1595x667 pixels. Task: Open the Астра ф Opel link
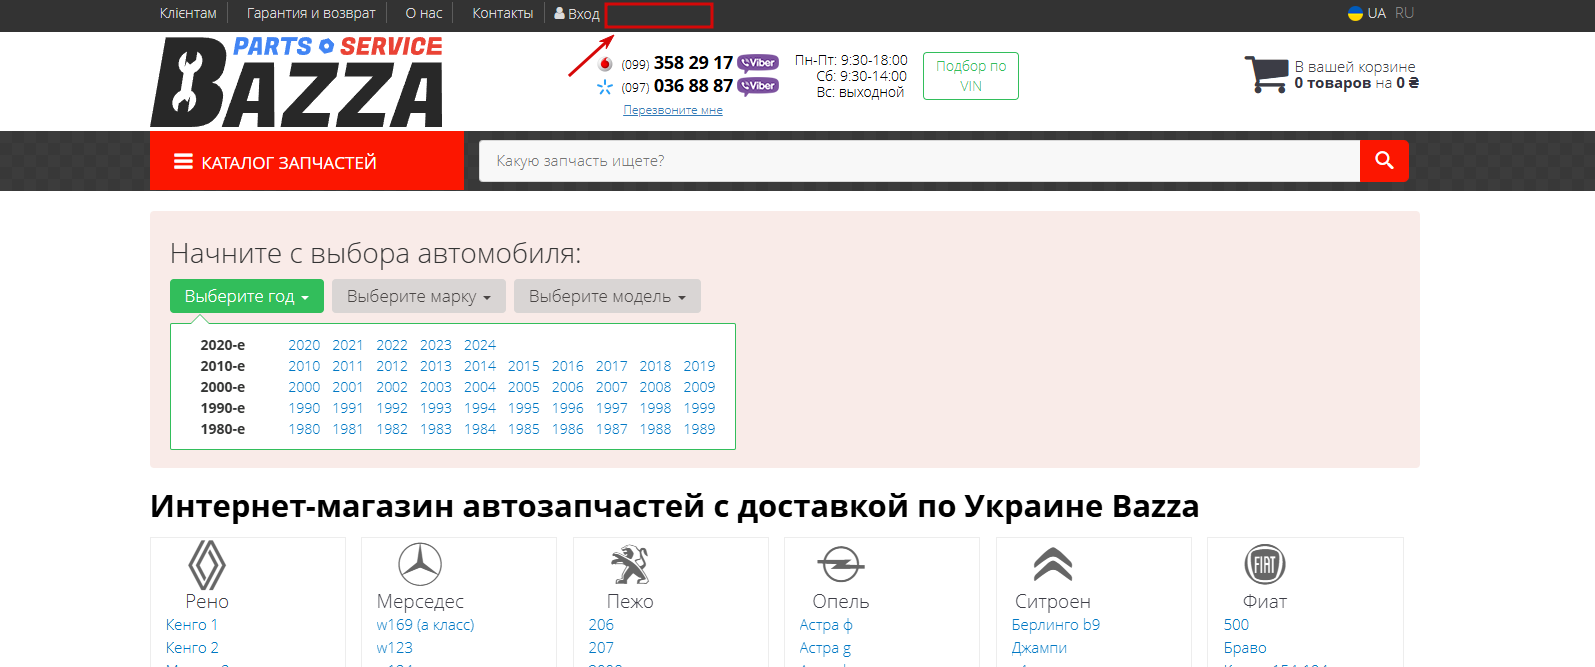[826, 625]
